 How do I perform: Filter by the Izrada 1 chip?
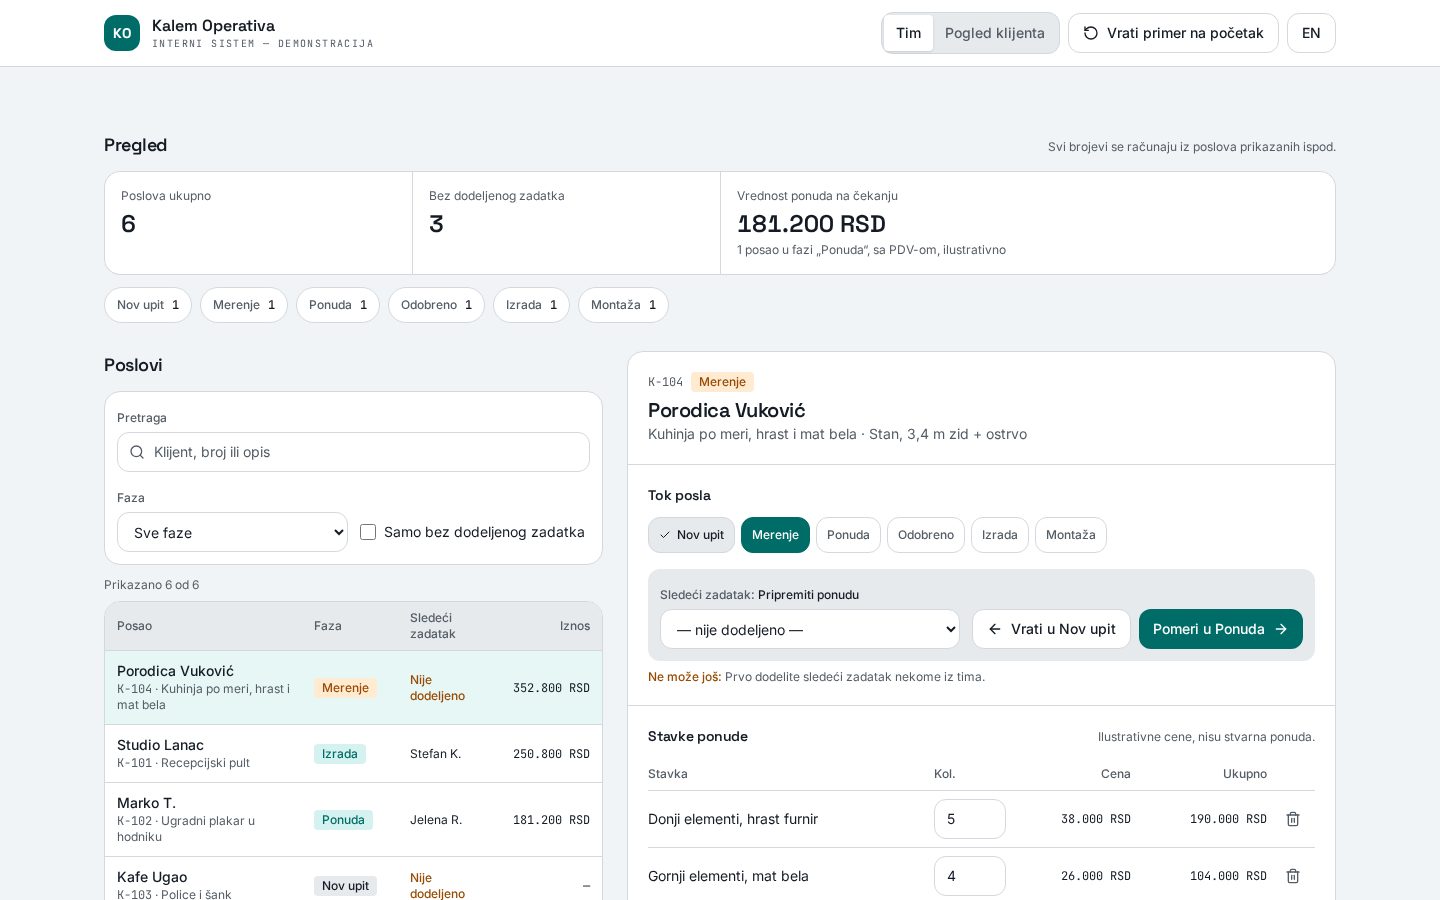(x=531, y=305)
